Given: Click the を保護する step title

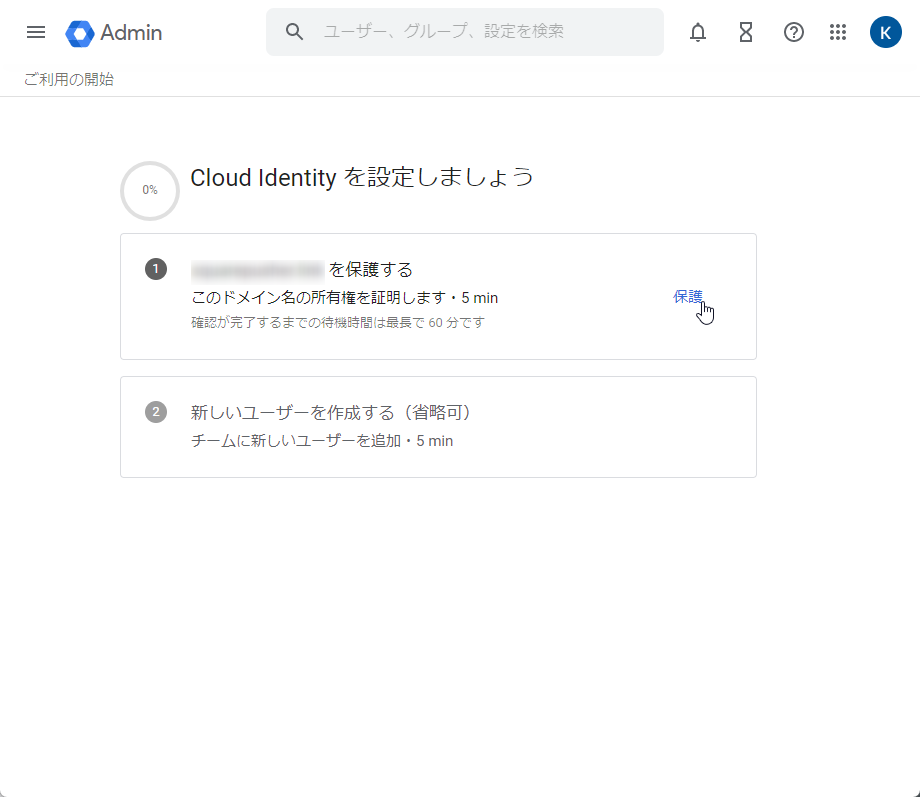Looking at the screenshot, I should 370,269.
